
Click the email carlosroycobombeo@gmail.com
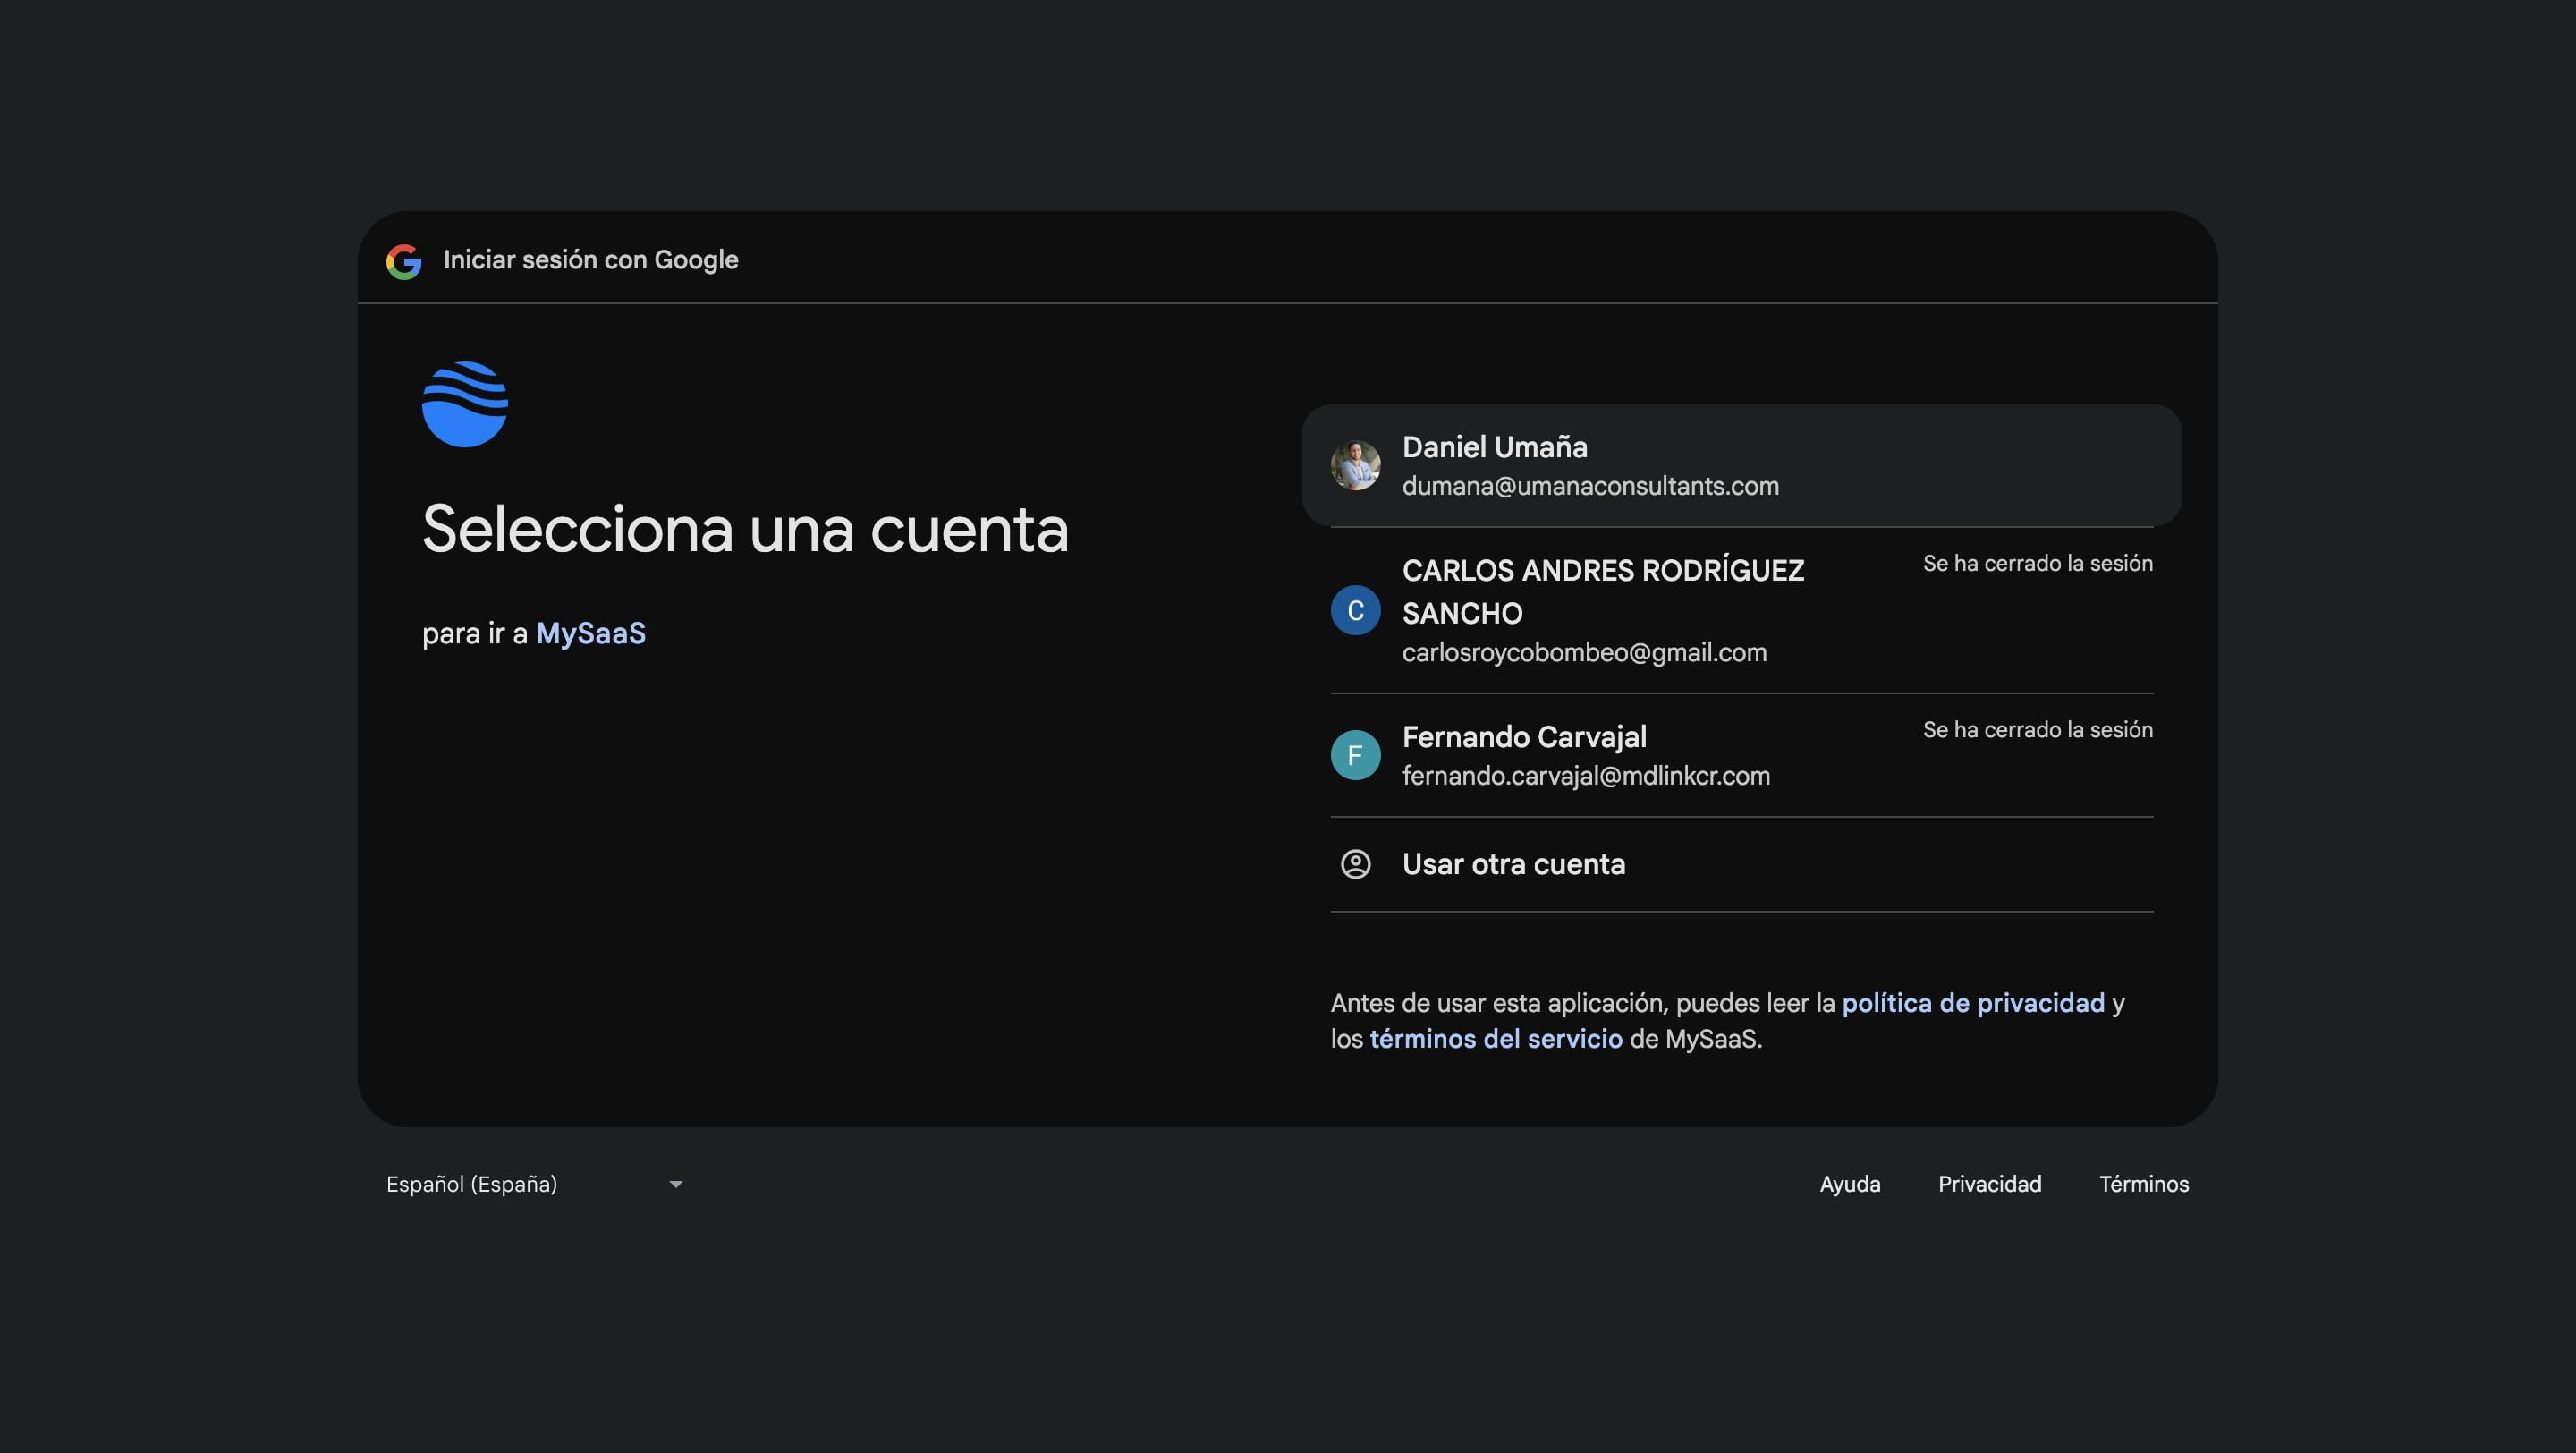pyautogui.click(x=1584, y=652)
